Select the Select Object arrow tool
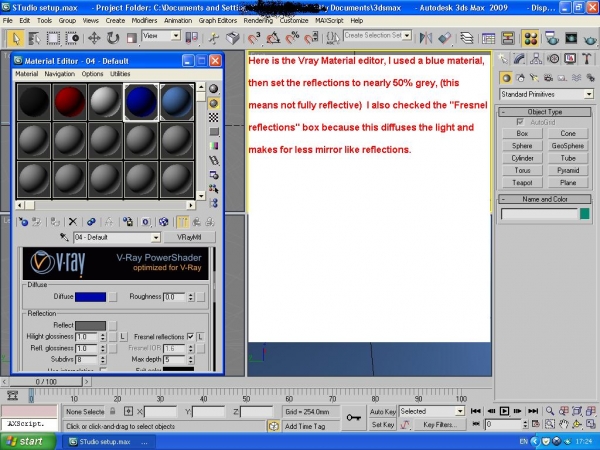The height and width of the screenshot is (450, 600). (16, 38)
